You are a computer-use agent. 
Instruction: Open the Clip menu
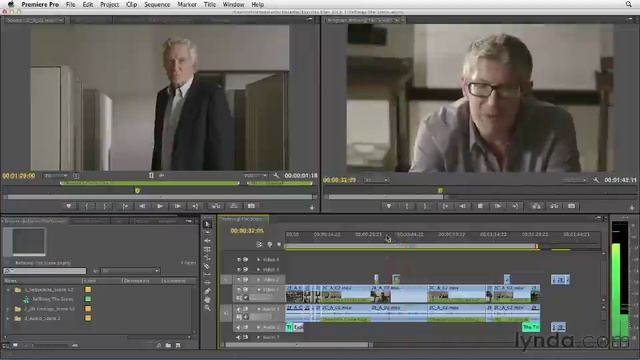tap(132, 4)
